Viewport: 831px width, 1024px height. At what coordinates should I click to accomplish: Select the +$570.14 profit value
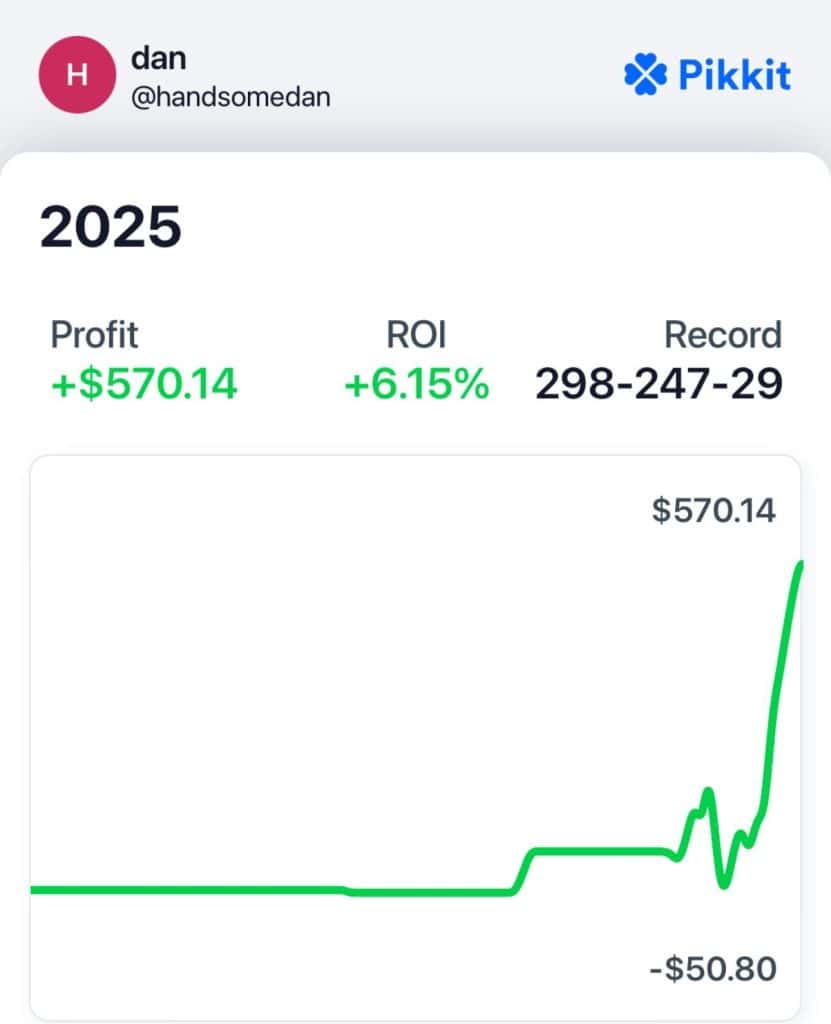144,383
